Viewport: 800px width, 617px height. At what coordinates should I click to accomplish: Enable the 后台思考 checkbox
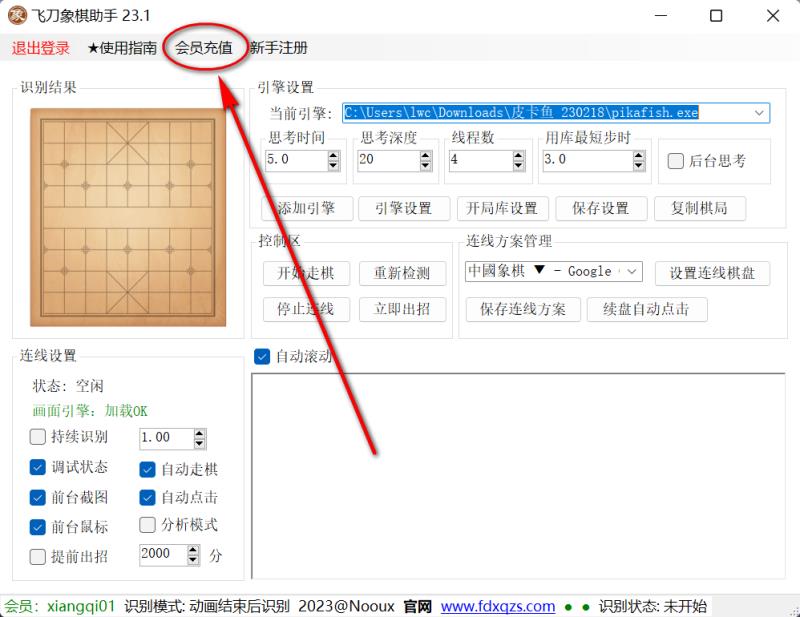(x=676, y=161)
